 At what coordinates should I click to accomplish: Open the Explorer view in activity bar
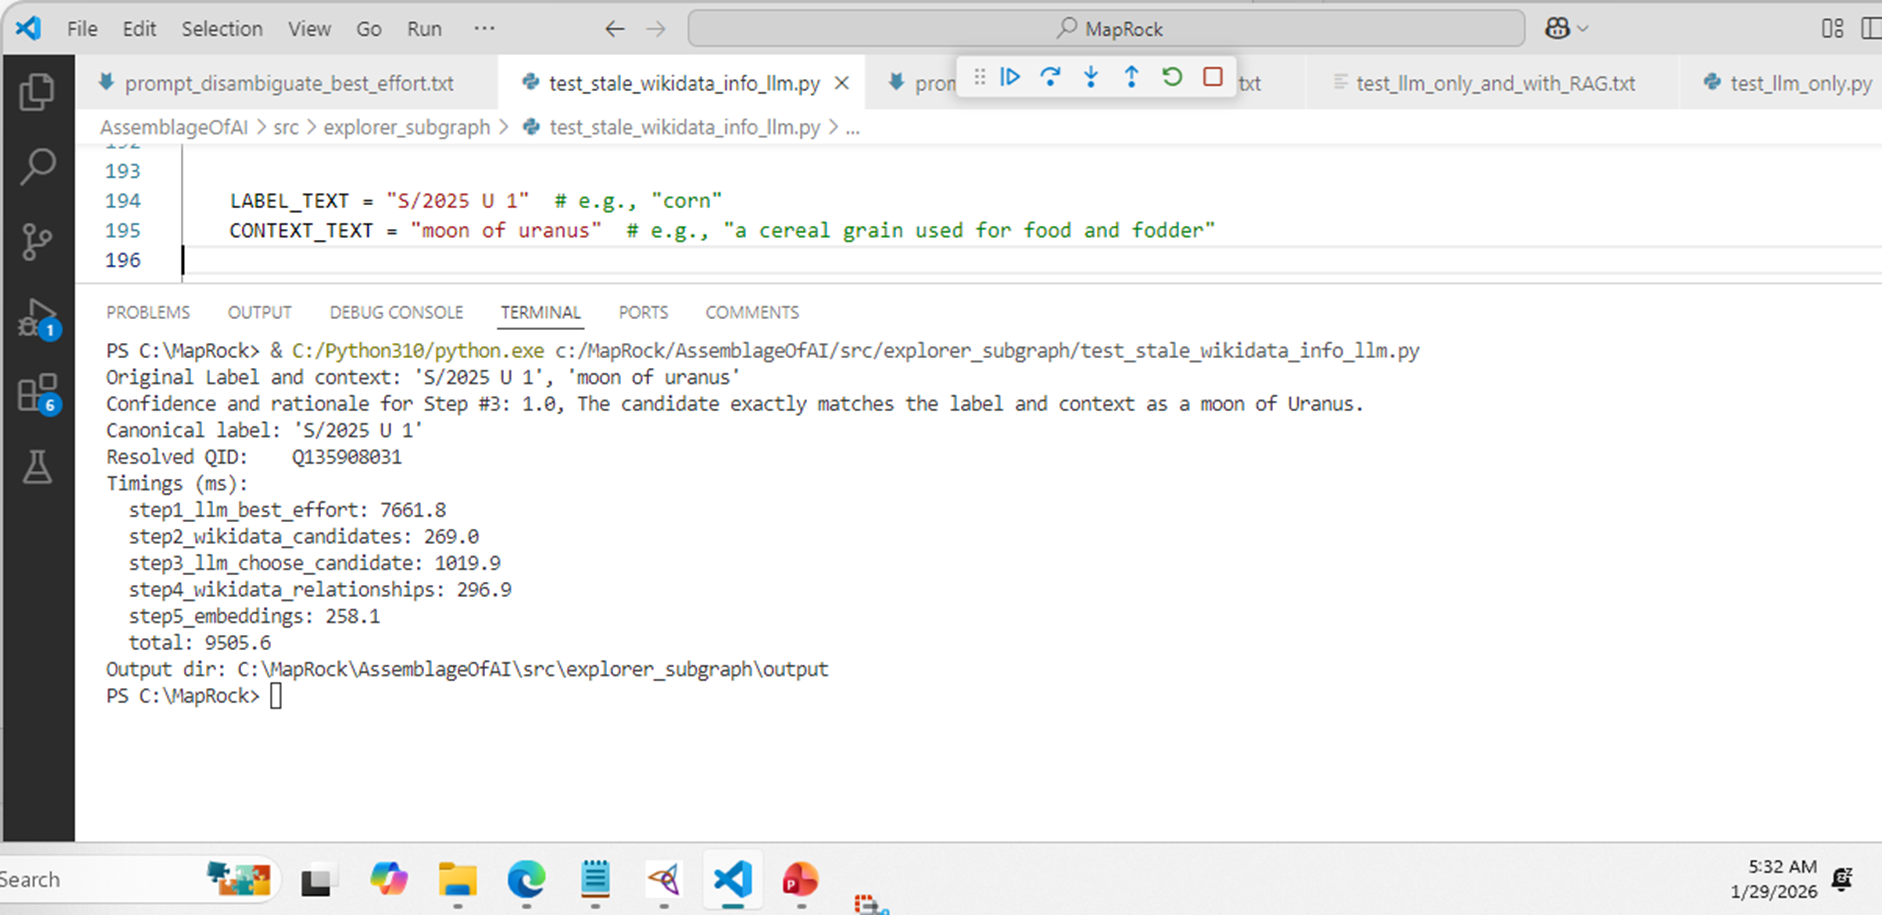(37, 93)
